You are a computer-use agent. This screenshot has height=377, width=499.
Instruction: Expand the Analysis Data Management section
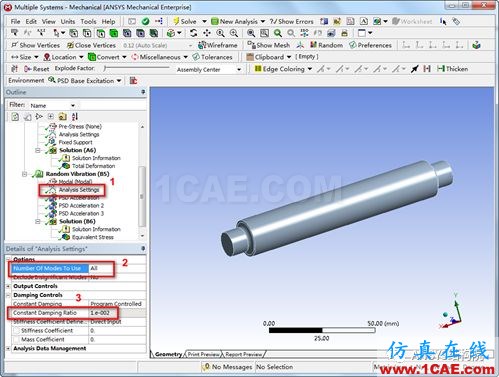(x=8, y=348)
